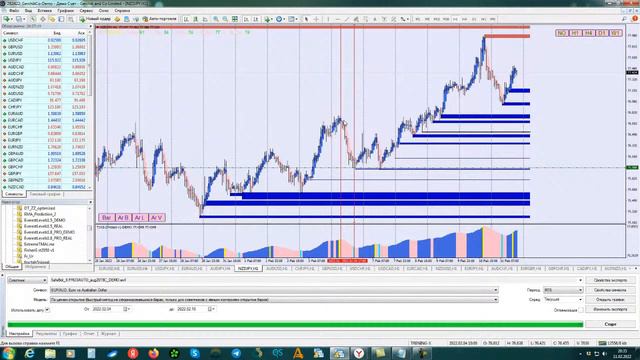The height and width of the screenshot is (360, 640).
Task: Open the Справка menu
Action: [x=122, y=11]
